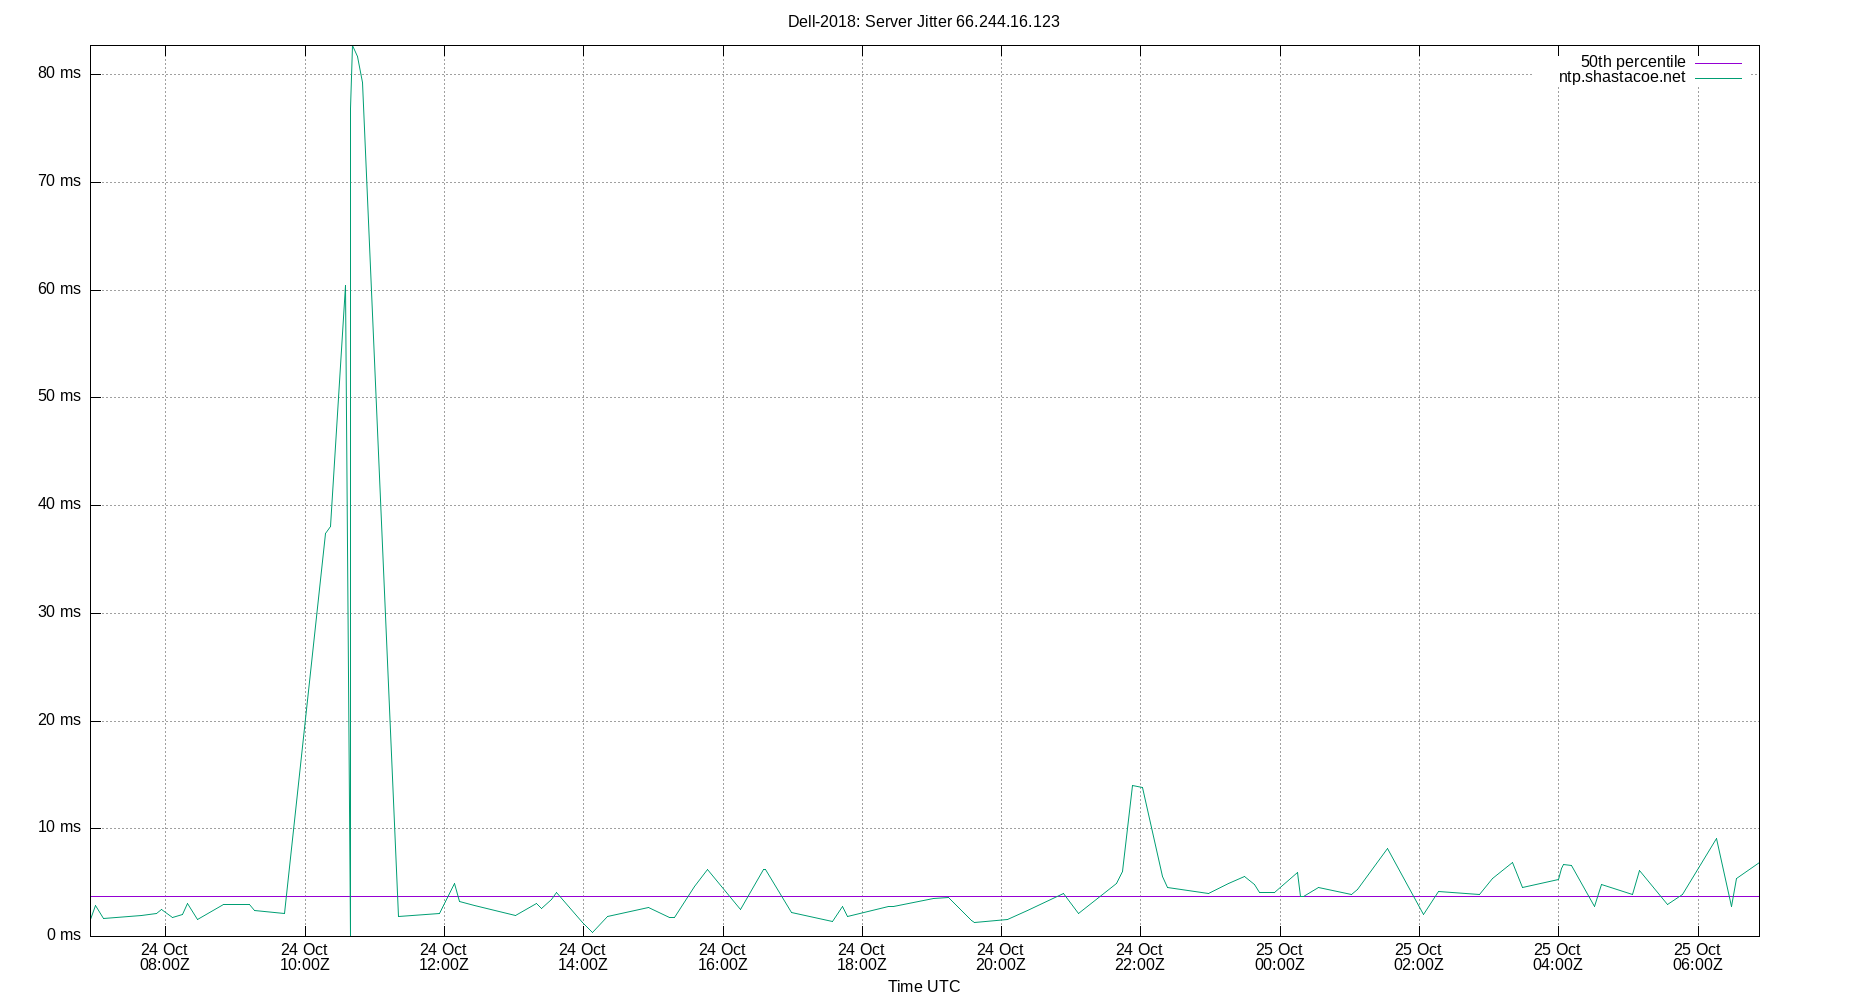Click the '30 ms' y-axis tick label
1850x1000 pixels.
[60, 612]
